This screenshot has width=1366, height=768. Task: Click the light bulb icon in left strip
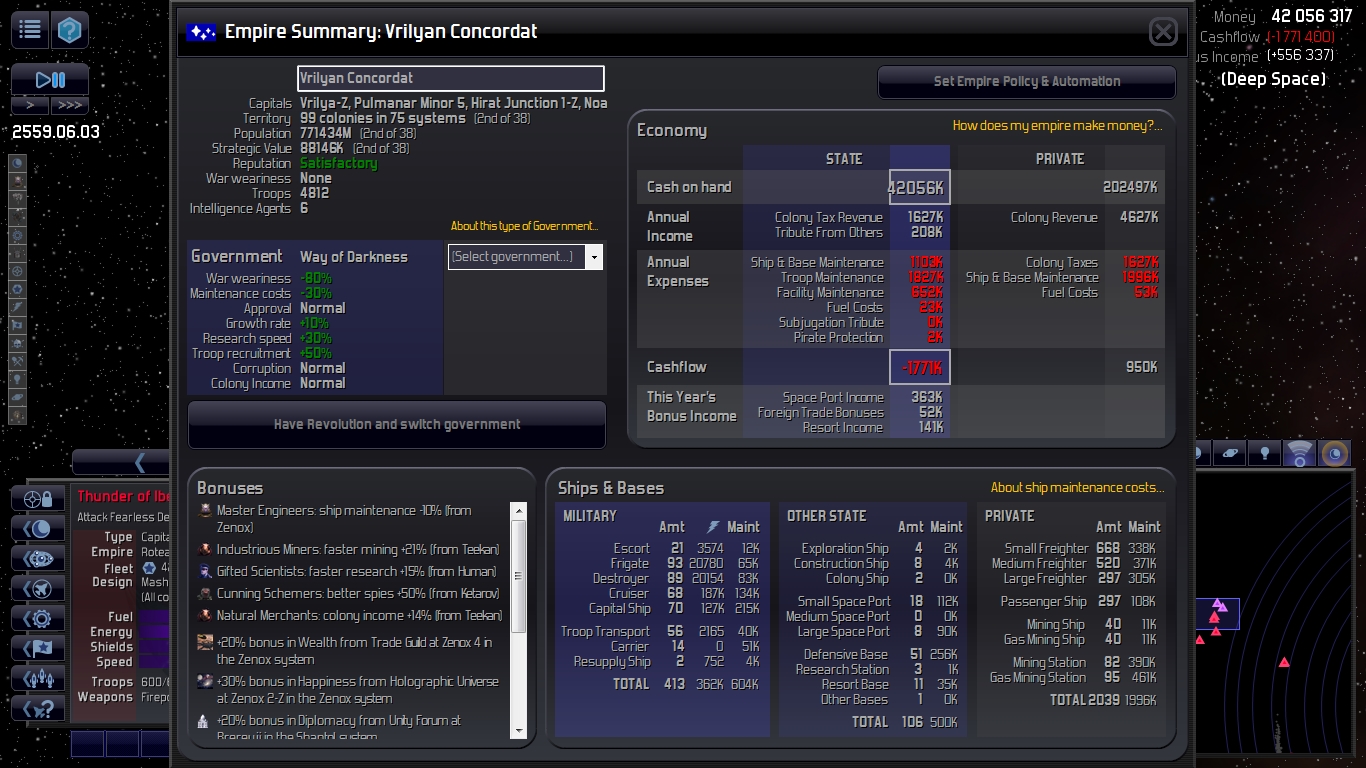click(x=17, y=380)
